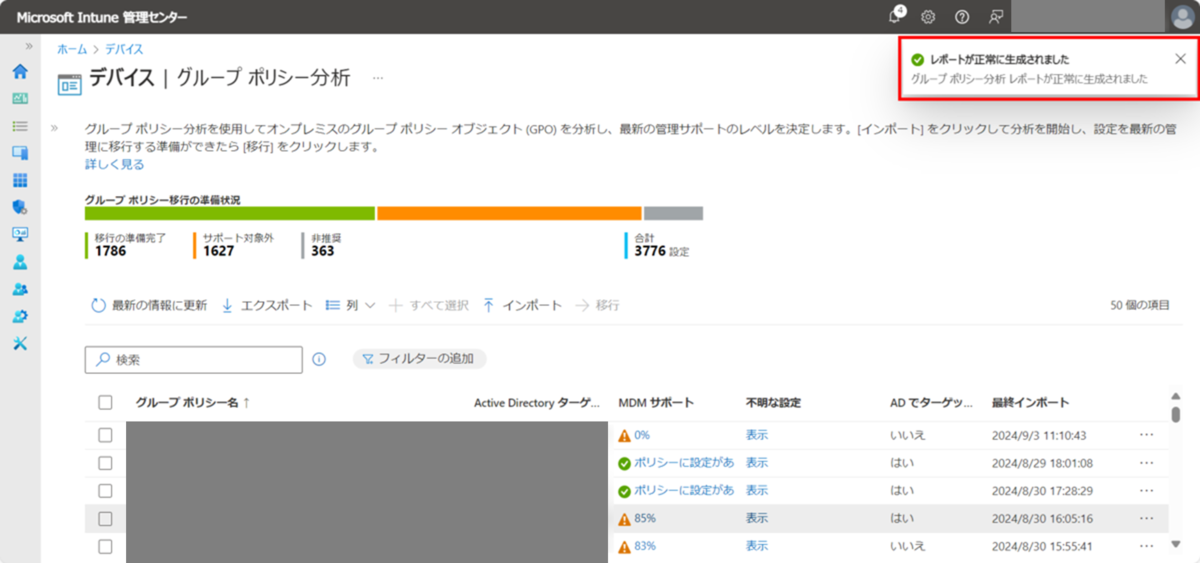The height and width of the screenshot is (563, 1200).
Task: Click the 移行 toolbar button
Action: (598, 305)
